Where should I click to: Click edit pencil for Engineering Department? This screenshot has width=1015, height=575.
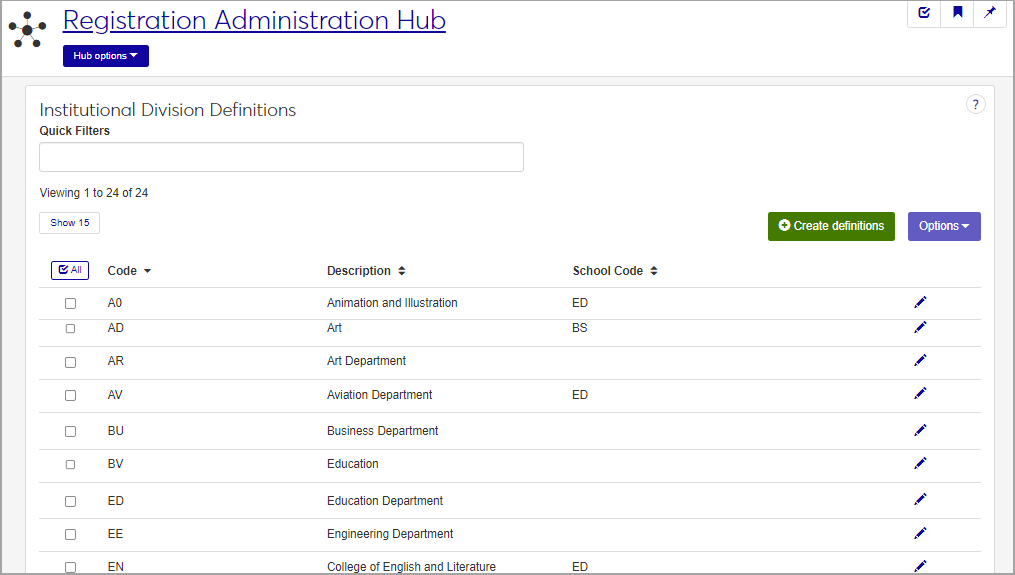click(920, 533)
